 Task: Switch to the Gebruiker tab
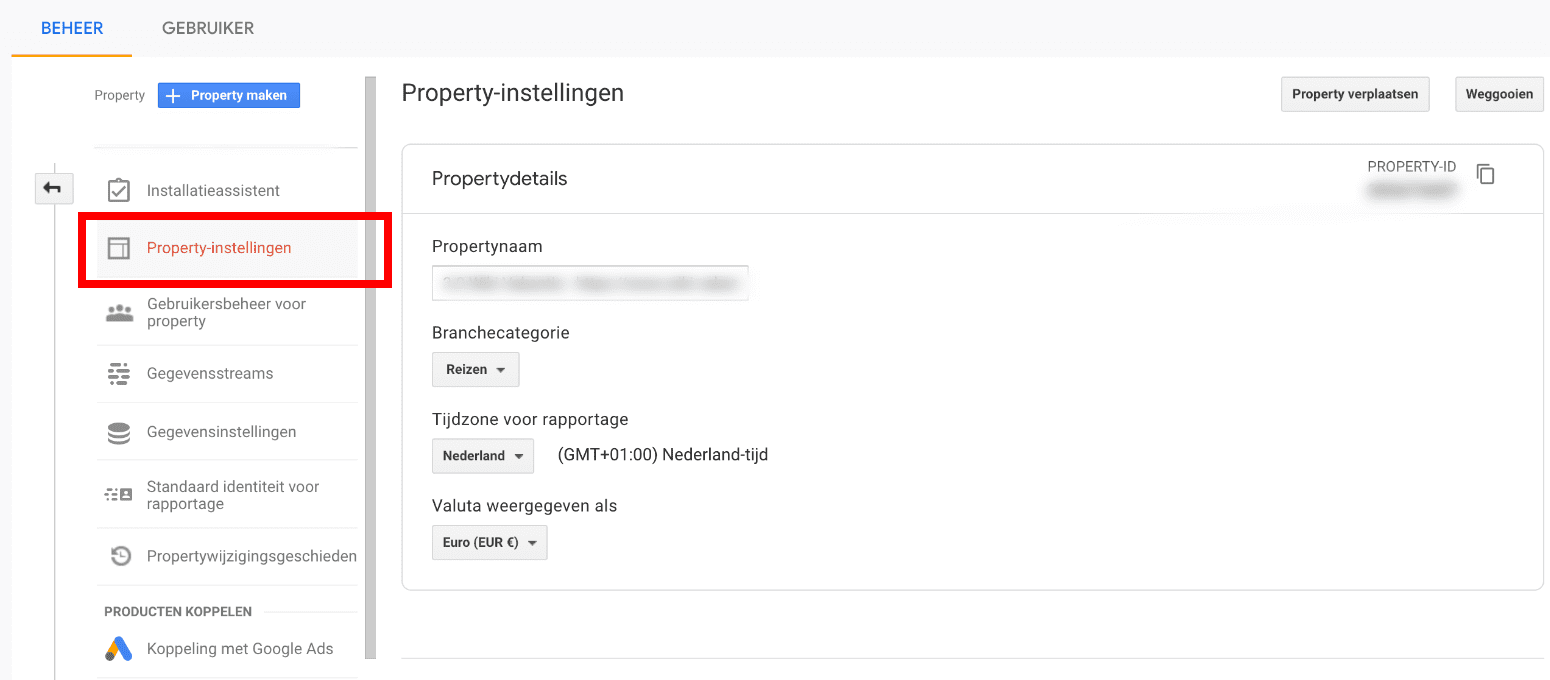pos(208,28)
